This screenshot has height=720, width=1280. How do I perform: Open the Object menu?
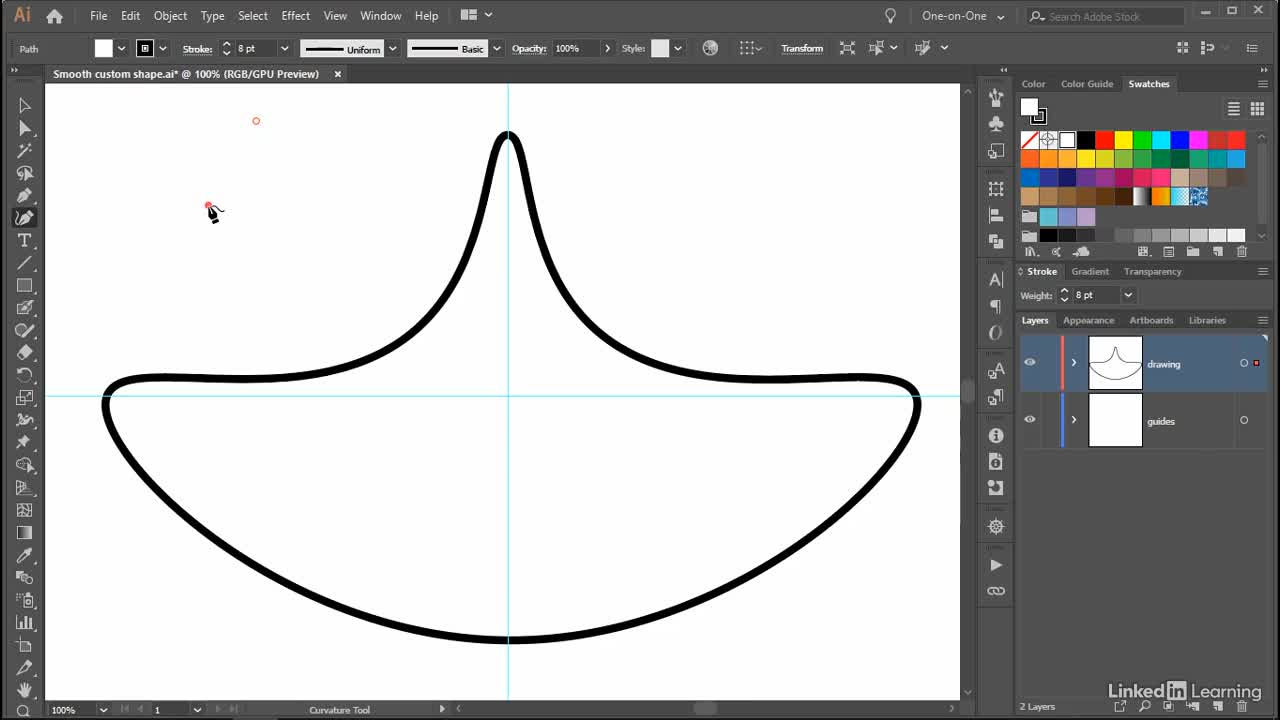(x=170, y=16)
